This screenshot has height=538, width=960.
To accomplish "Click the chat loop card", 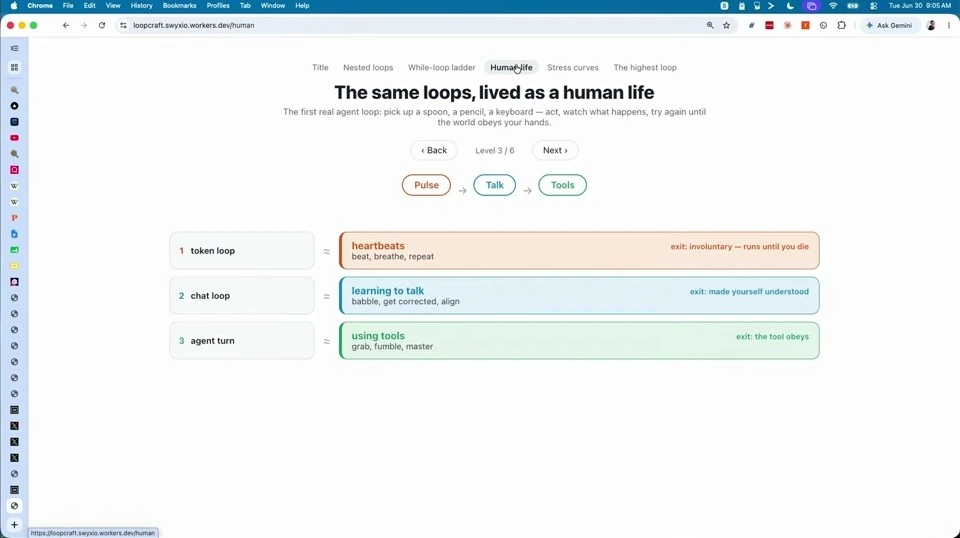I will click(x=242, y=296).
